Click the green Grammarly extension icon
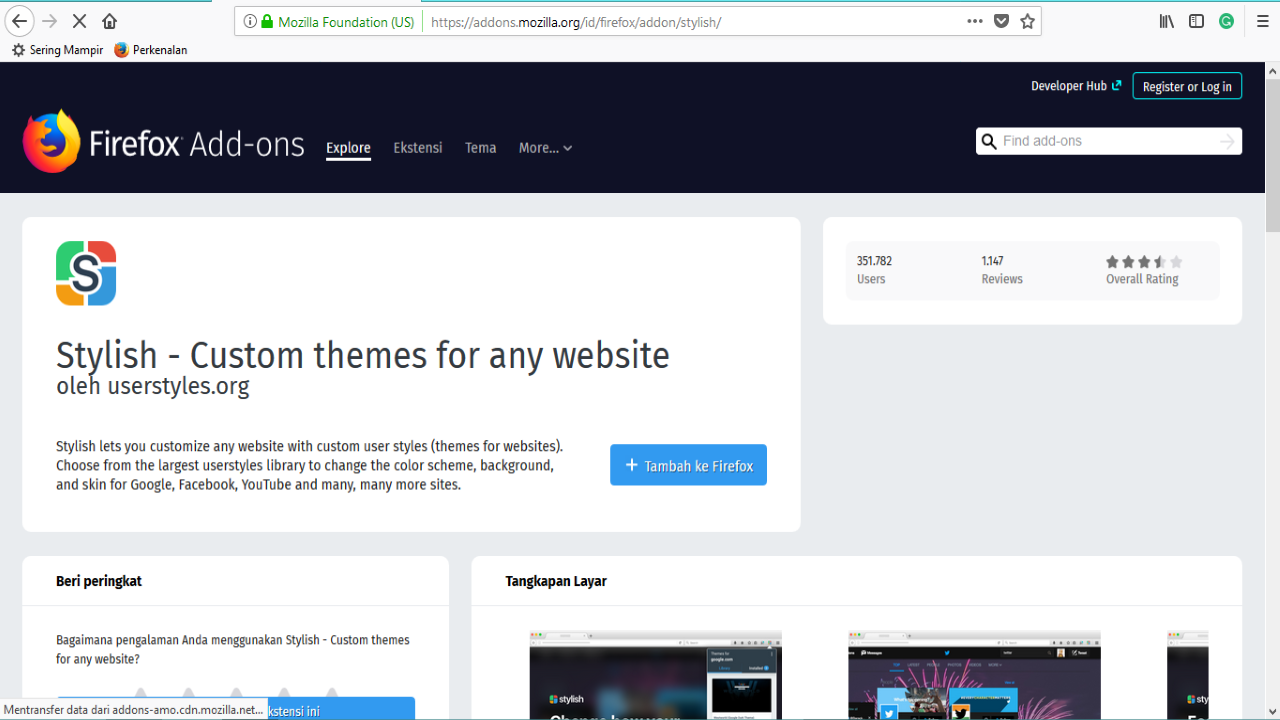 pyautogui.click(x=1226, y=21)
